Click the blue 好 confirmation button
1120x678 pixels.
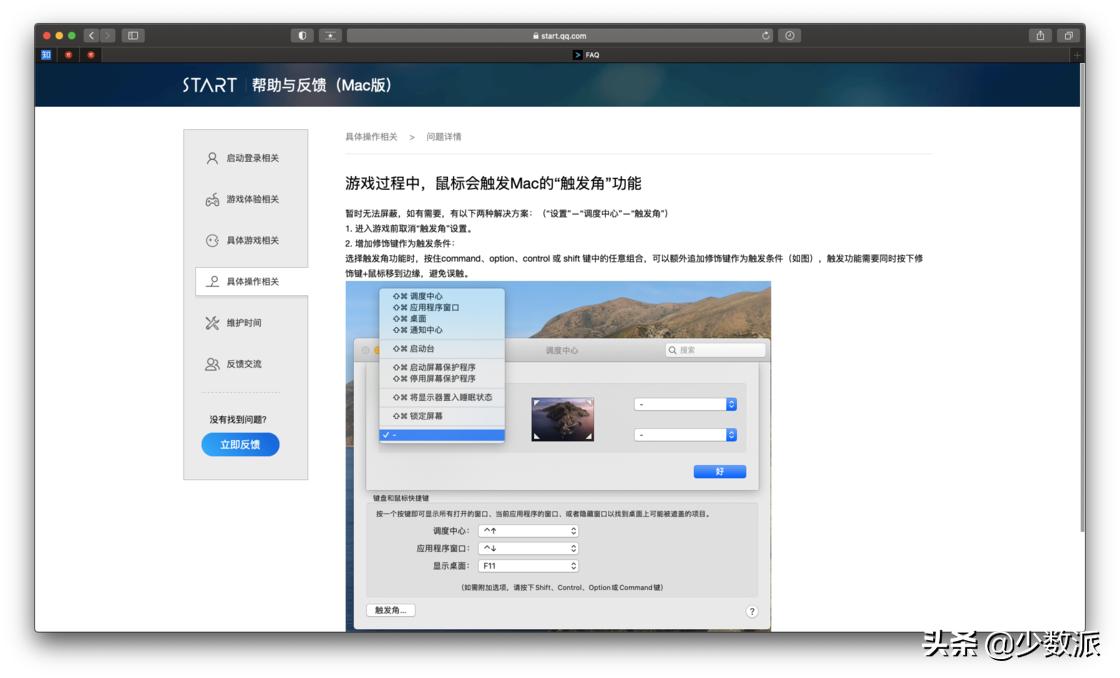[720, 471]
